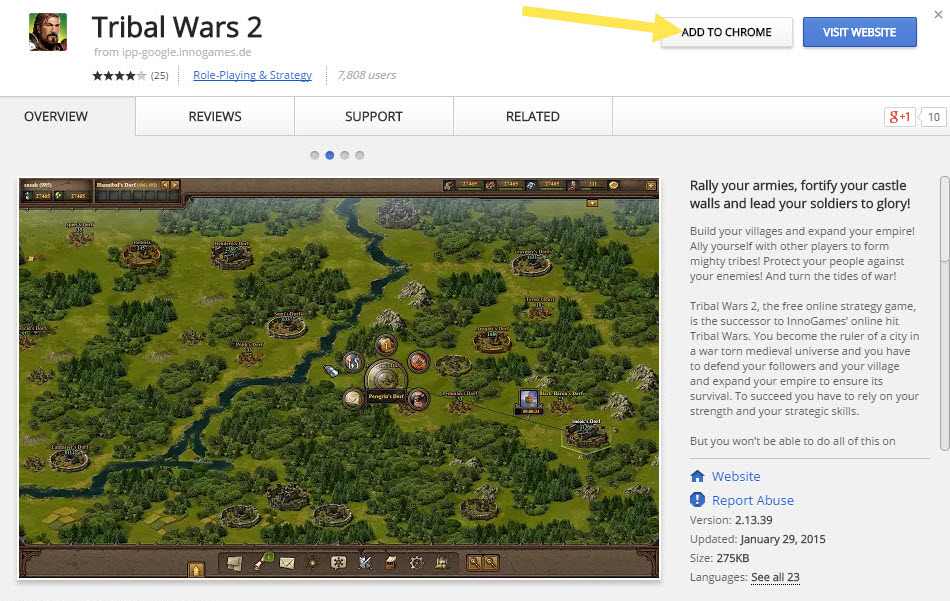Click the Add to Chrome button
The height and width of the screenshot is (601, 950).
[726, 32]
